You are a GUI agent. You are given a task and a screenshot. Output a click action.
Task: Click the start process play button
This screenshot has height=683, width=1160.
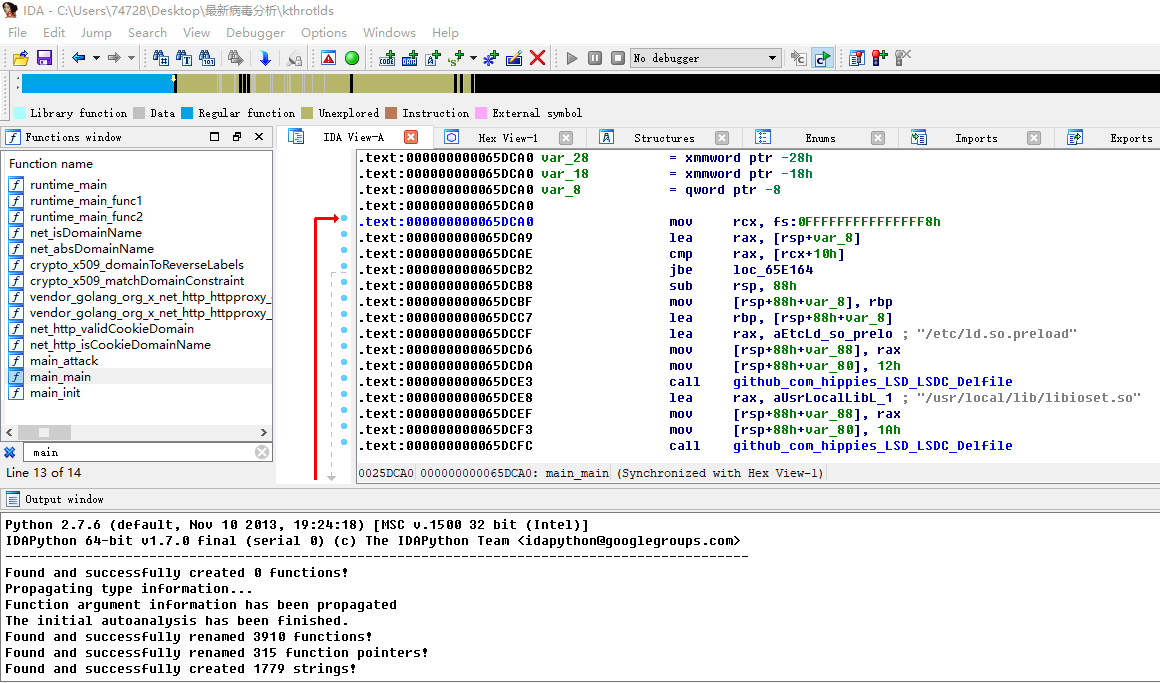point(572,58)
